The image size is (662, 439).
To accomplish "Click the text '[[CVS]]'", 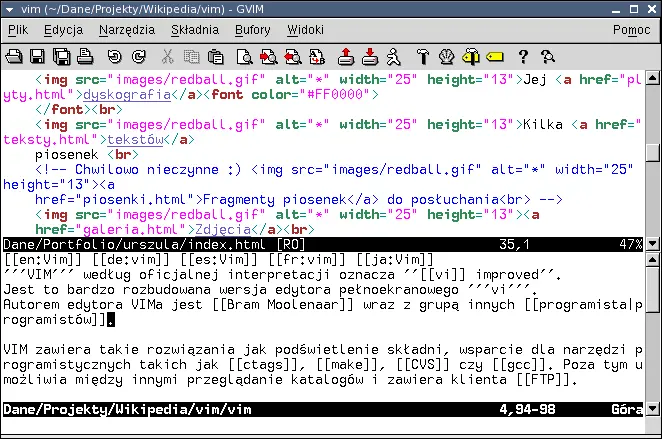I will 423,364.
